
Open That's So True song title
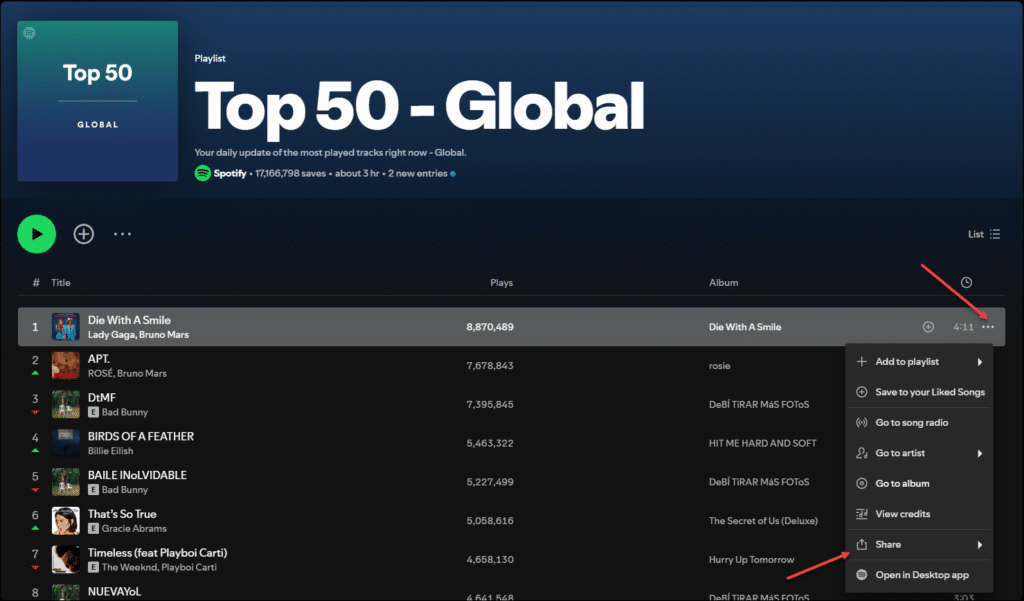[122, 514]
